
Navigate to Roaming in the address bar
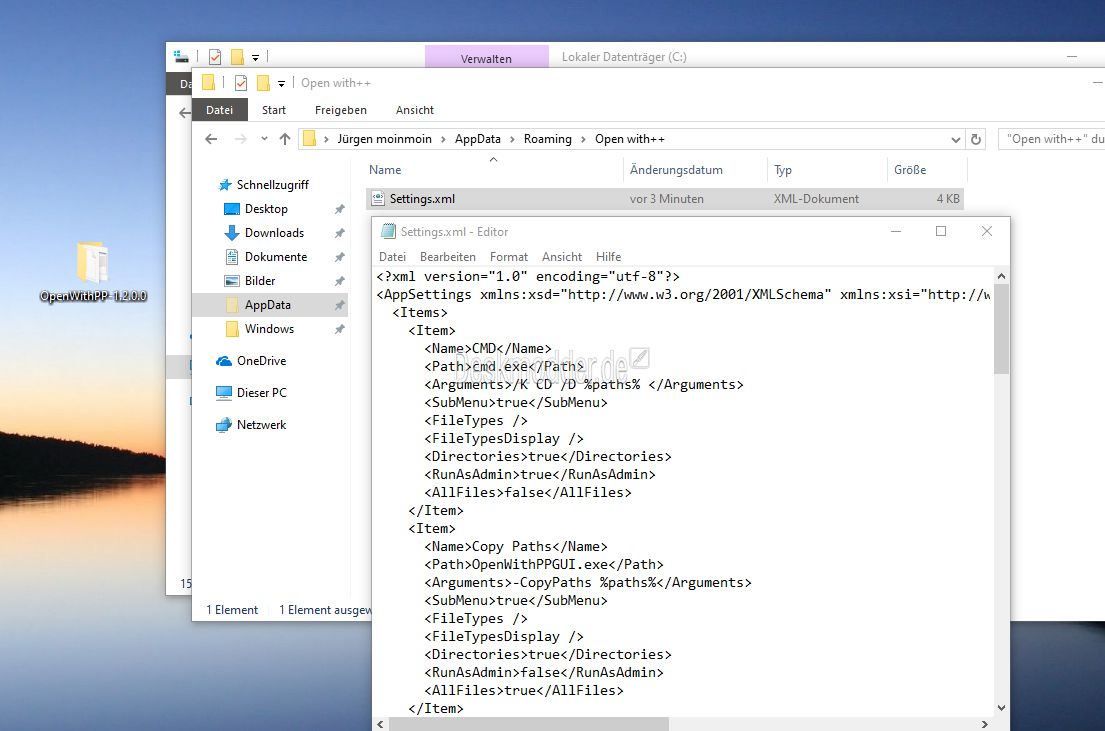[548, 139]
